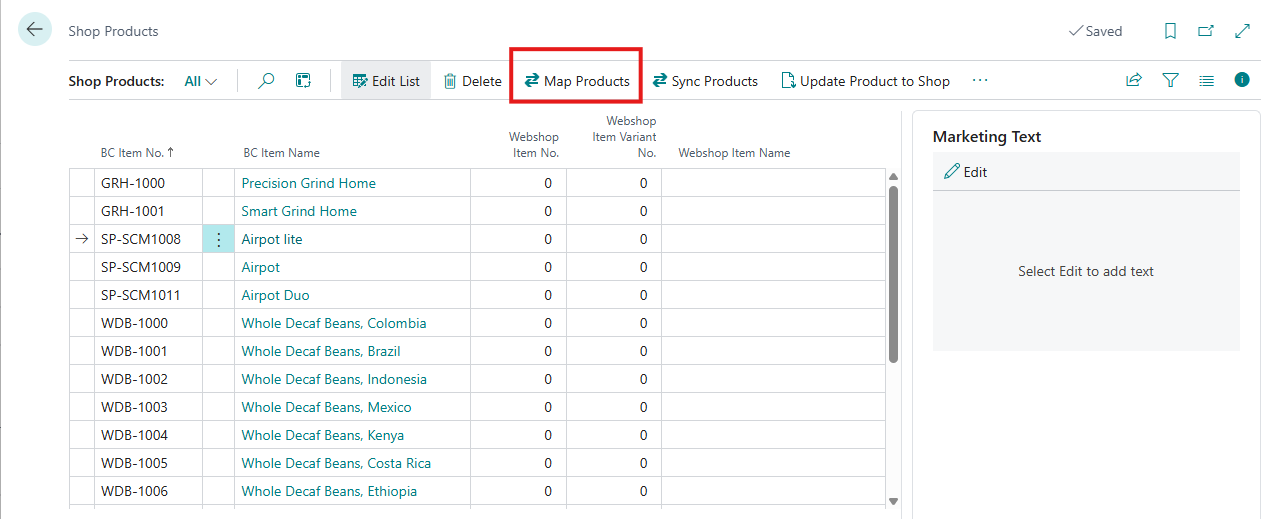Open the All views dropdown

click(201, 81)
